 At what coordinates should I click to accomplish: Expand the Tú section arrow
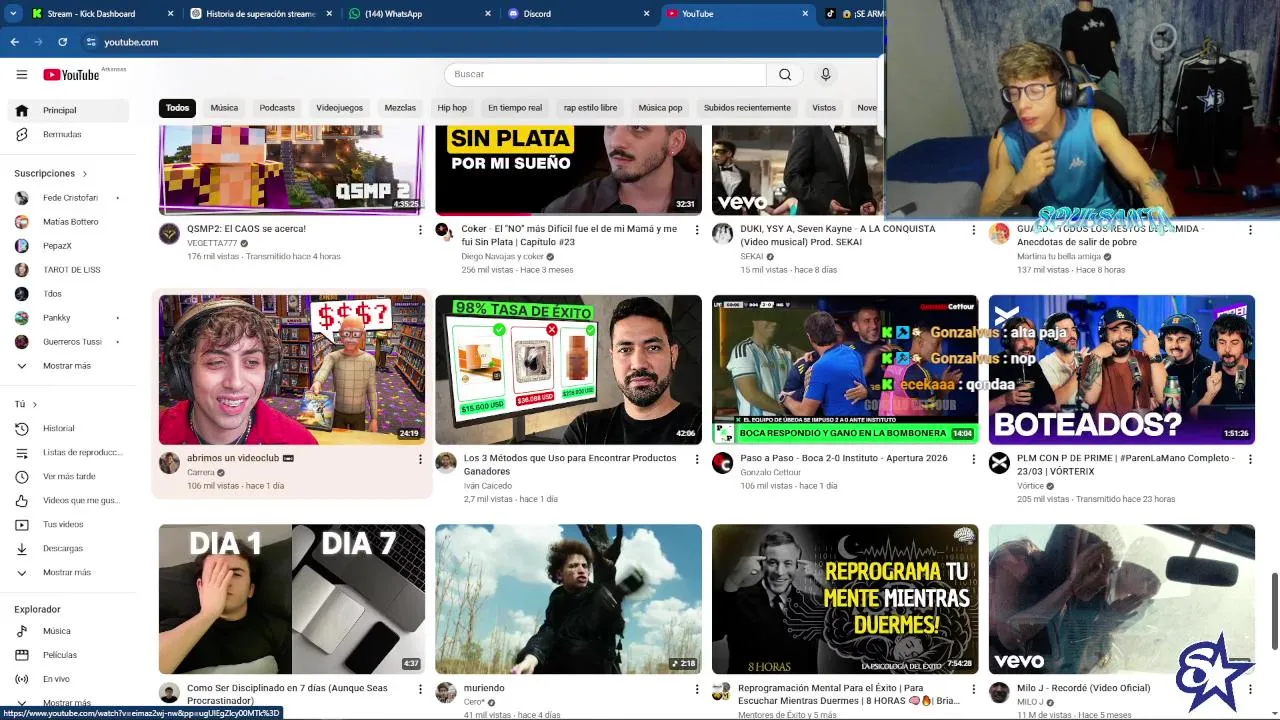coord(34,405)
